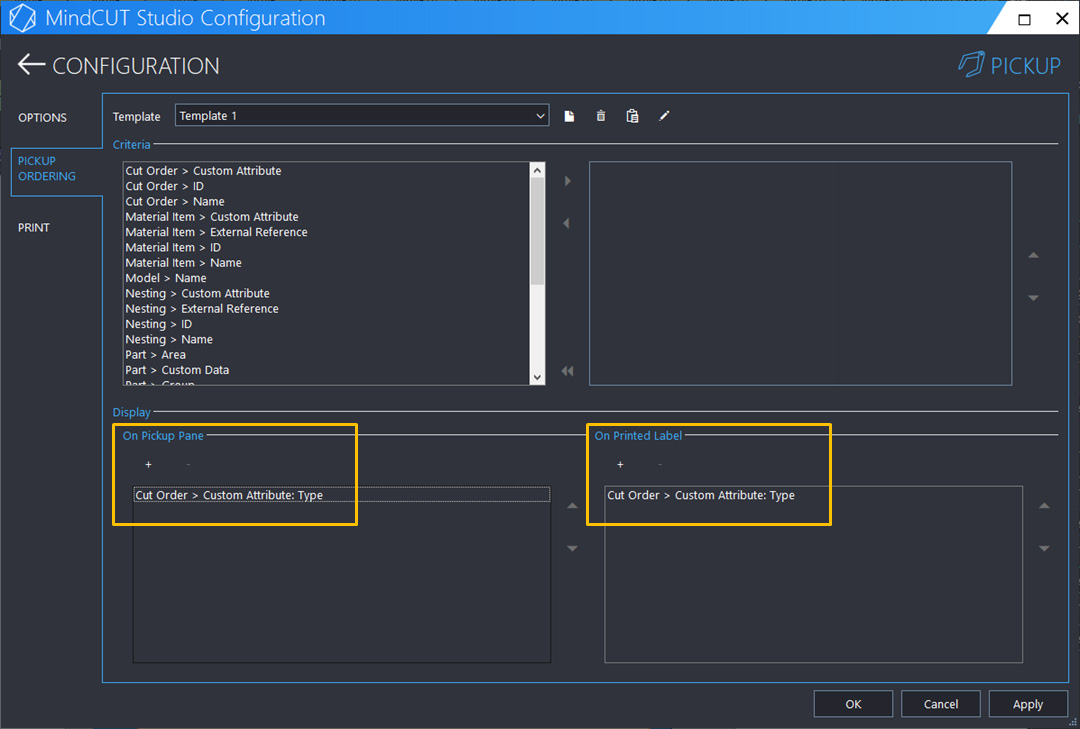Image resolution: width=1080 pixels, height=729 pixels.
Task: Click the criteria list scroll up arrow
Action: click(x=537, y=170)
